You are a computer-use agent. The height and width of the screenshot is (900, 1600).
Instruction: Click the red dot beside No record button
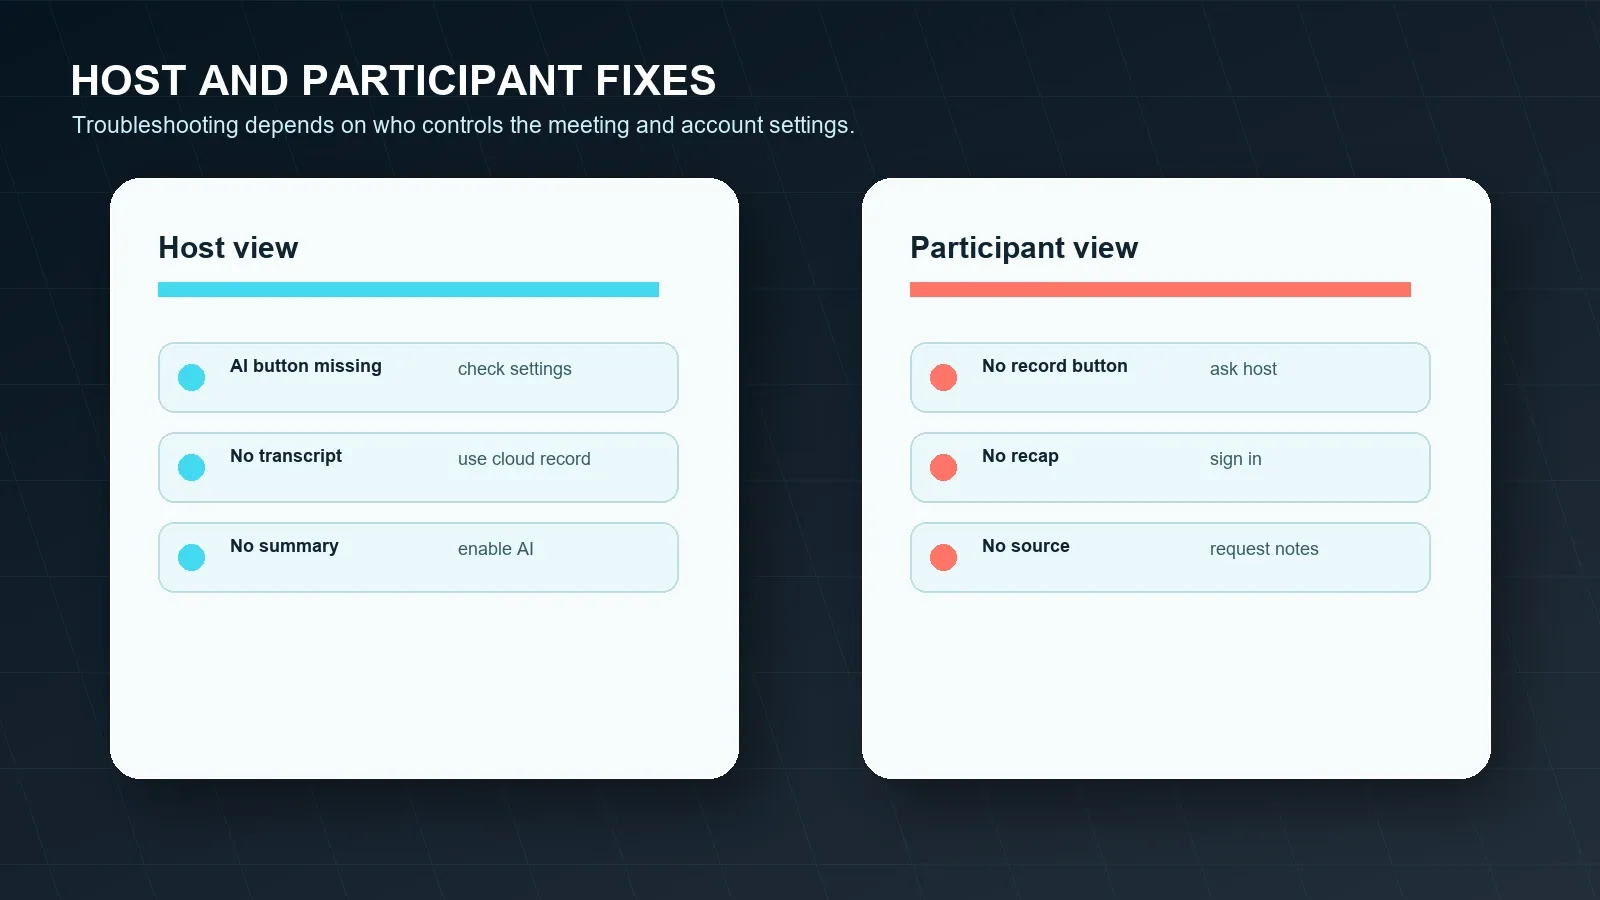click(x=943, y=377)
